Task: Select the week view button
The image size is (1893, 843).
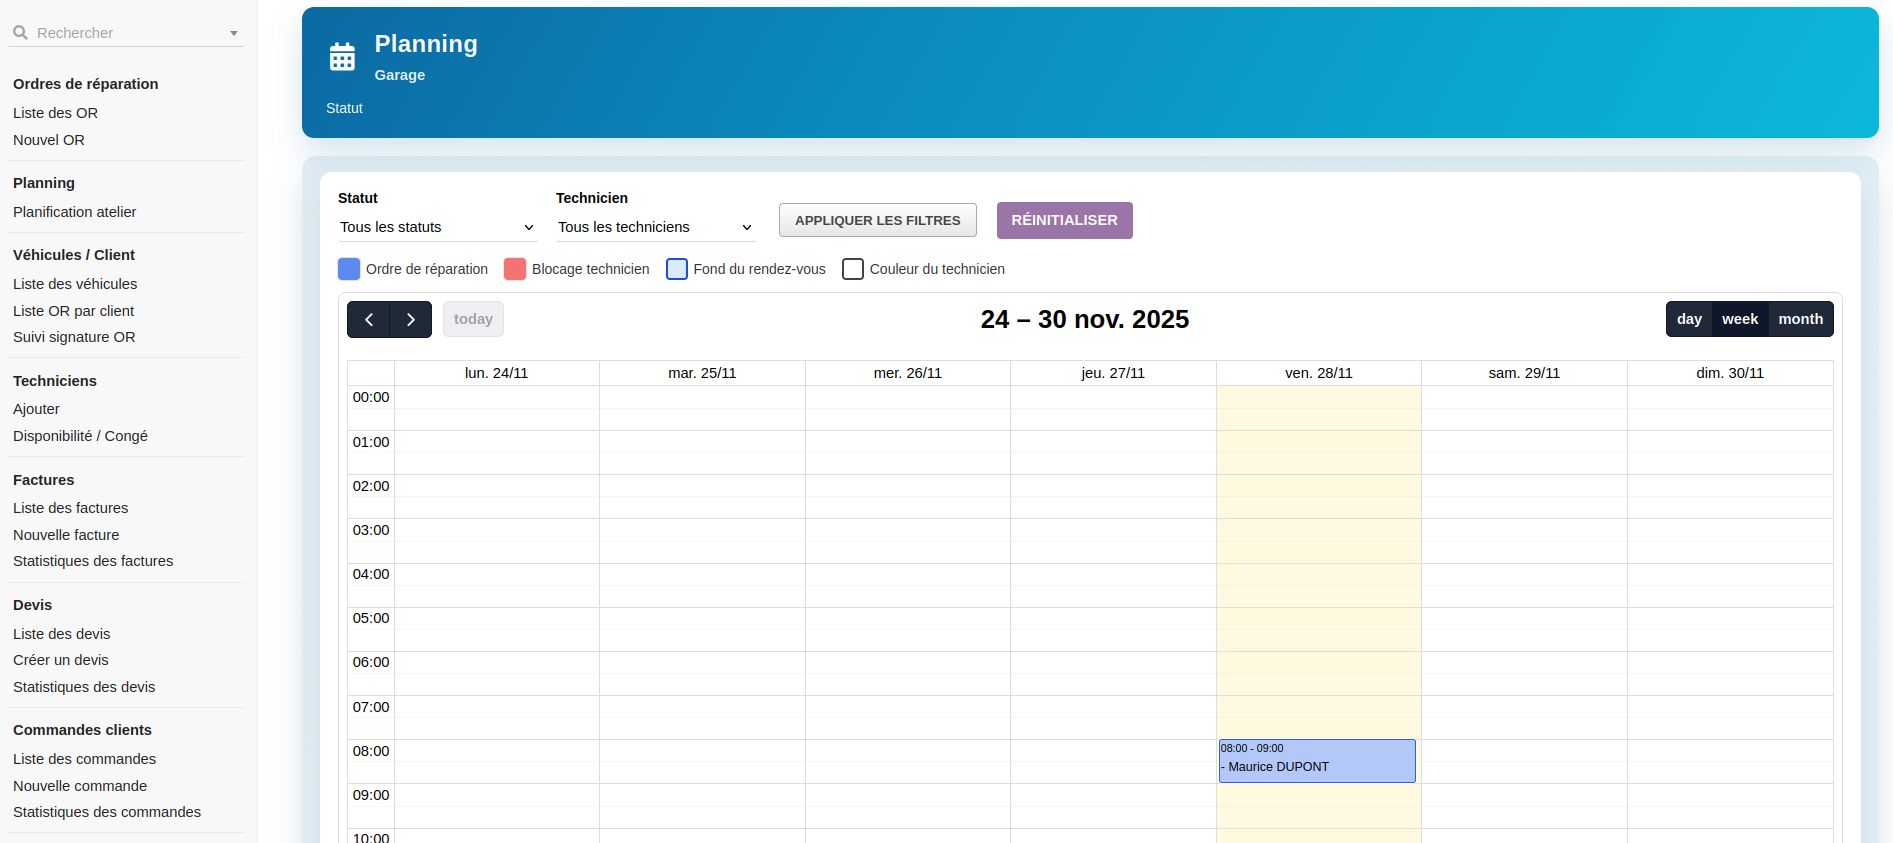Action: pyautogui.click(x=1739, y=319)
